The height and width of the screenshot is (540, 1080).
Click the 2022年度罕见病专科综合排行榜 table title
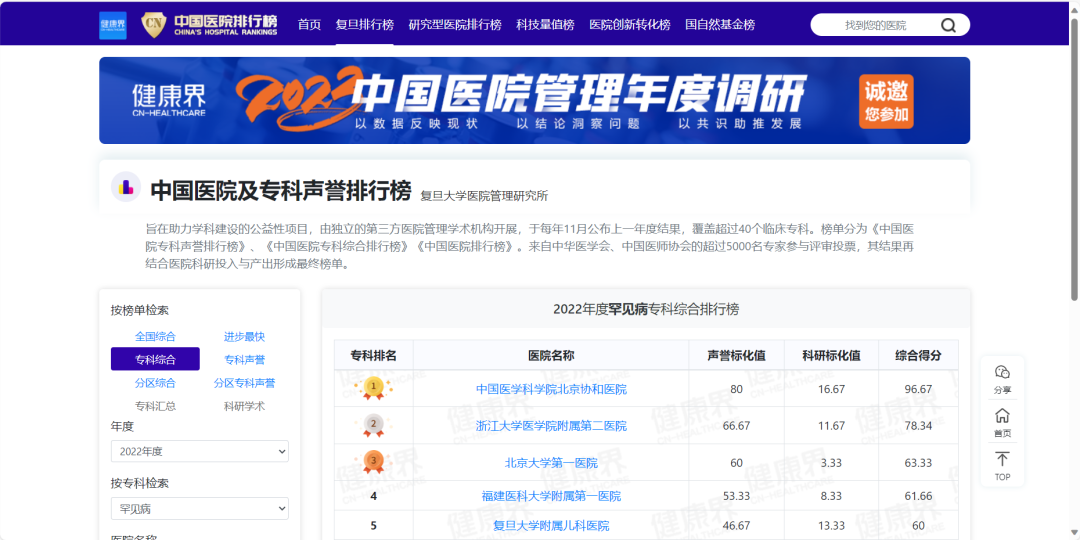[x=646, y=309]
